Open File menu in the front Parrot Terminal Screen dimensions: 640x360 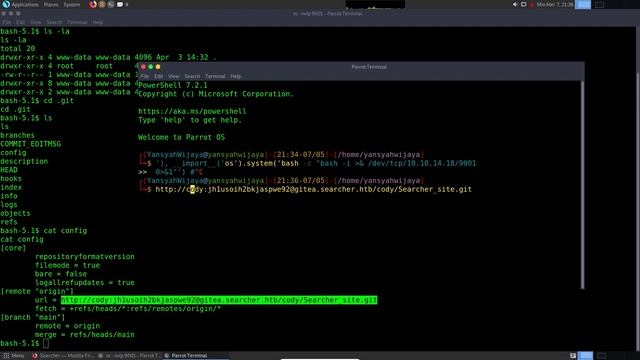pos(145,76)
